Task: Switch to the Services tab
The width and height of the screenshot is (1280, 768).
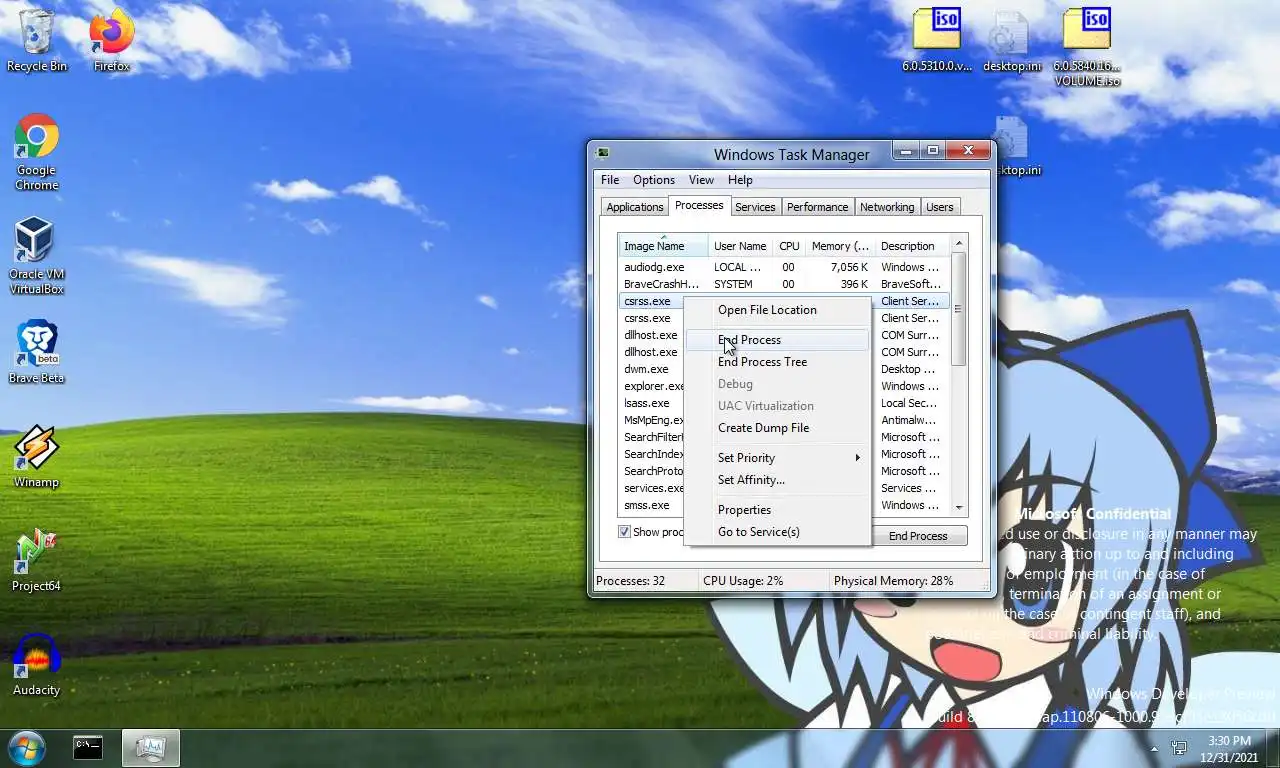Action: 755,207
